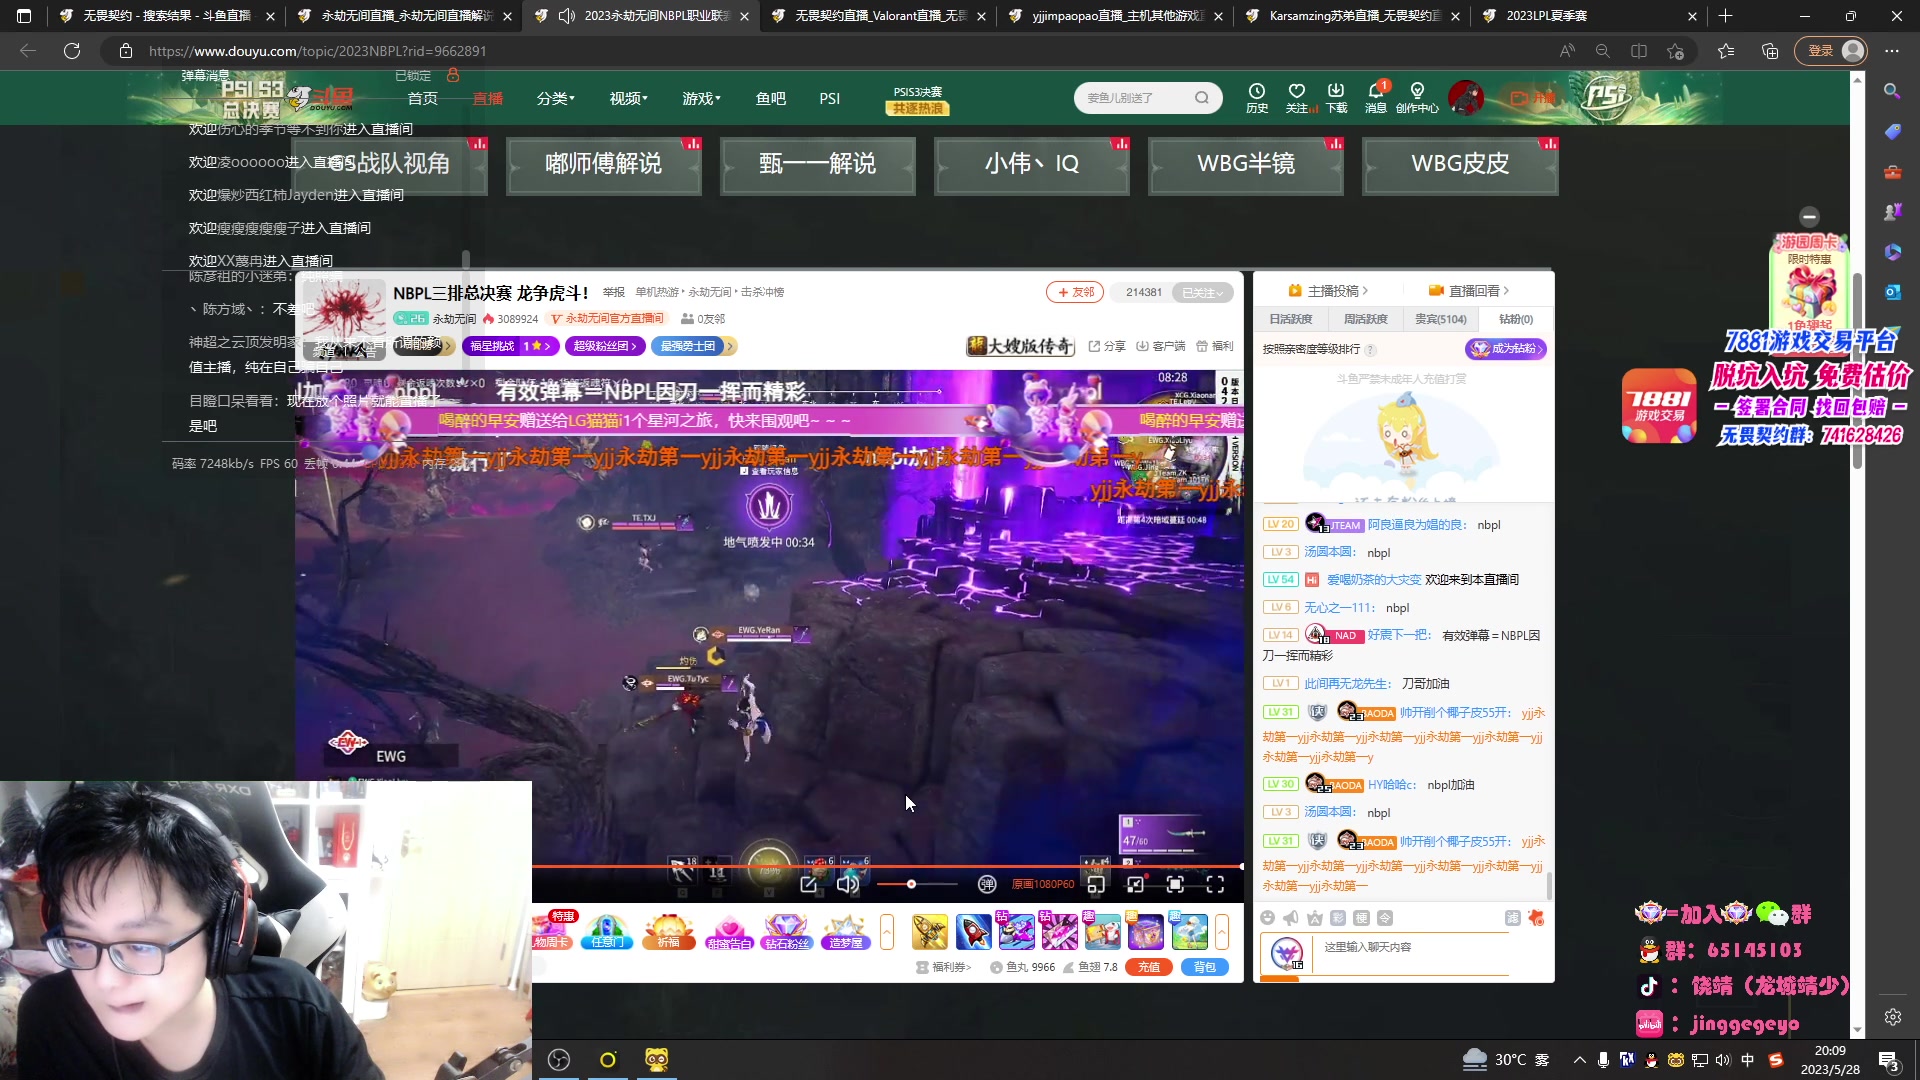This screenshot has width=1920, height=1080.
Task: Open the 消息 message bell icon
Action: (x=1376, y=97)
